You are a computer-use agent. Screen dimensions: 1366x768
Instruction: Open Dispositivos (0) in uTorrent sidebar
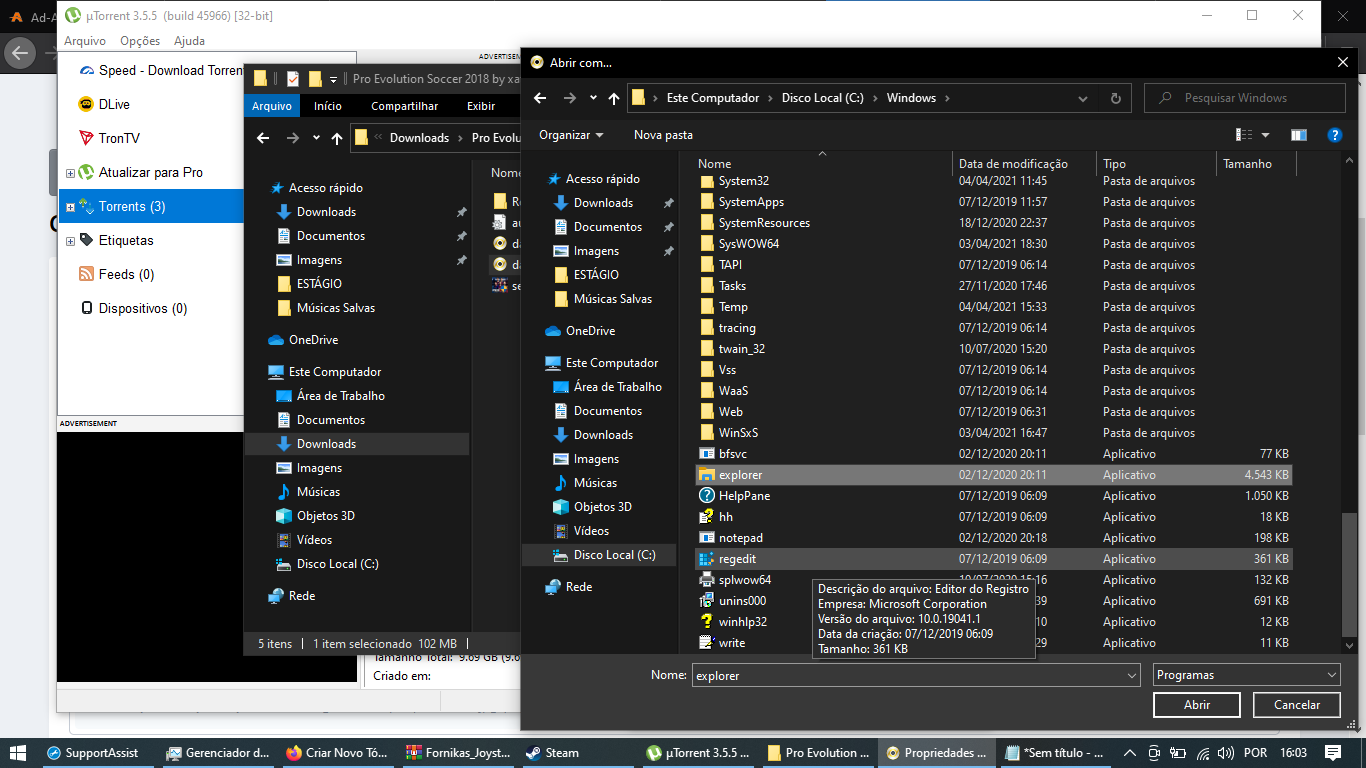(x=142, y=308)
